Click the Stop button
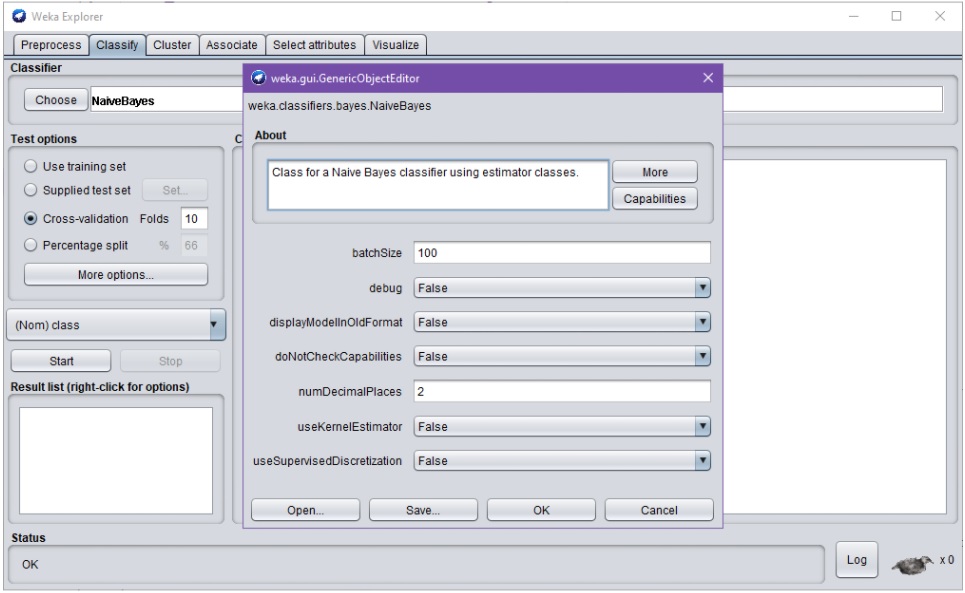Viewport: 965px width, 593px height. coord(170,361)
